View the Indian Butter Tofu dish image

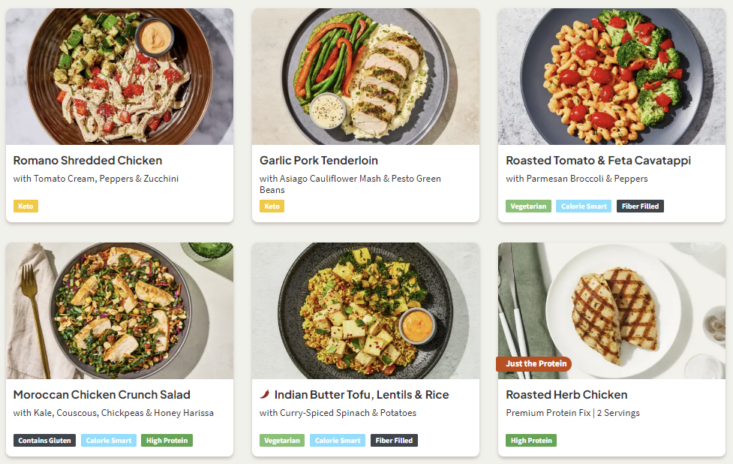tap(365, 310)
